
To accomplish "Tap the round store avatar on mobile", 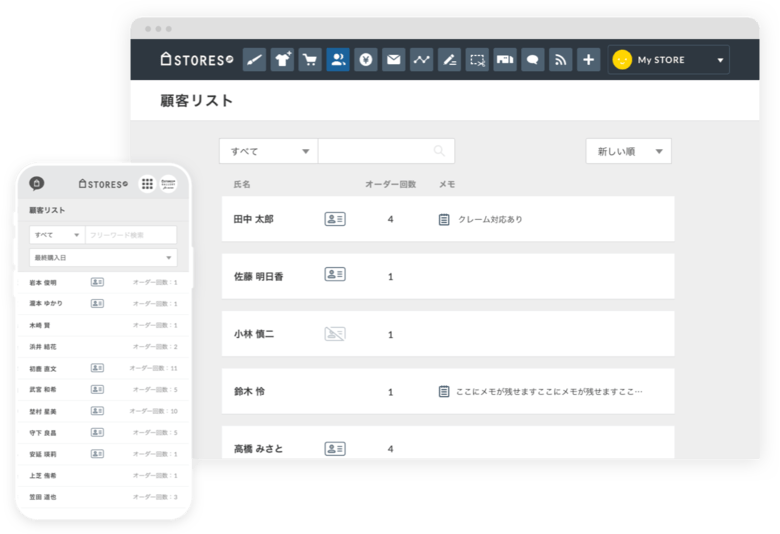I will [168, 184].
